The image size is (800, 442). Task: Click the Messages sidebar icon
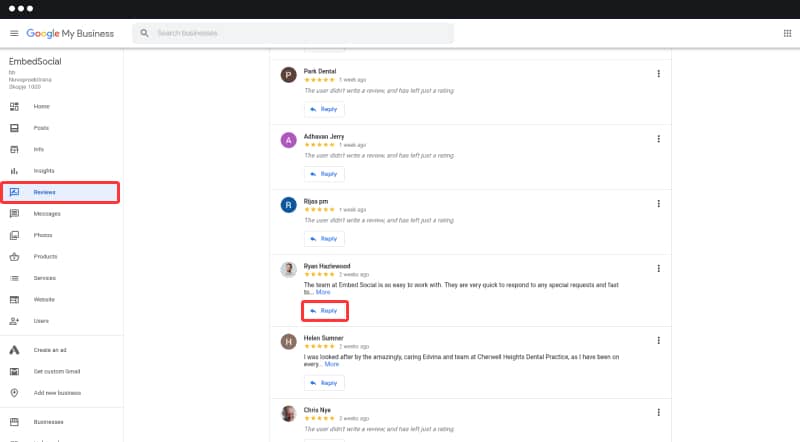pos(14,214)
